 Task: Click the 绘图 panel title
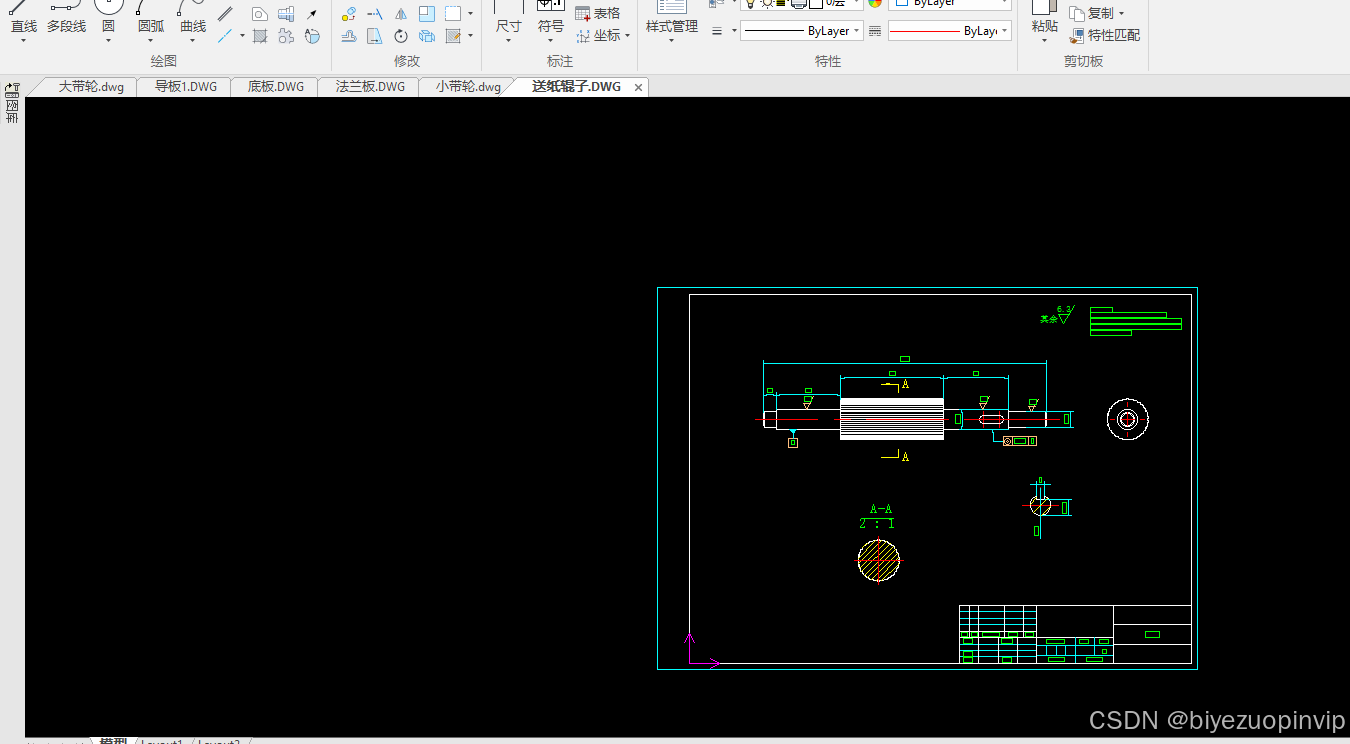pyautogui.click(x=164, y=61)
